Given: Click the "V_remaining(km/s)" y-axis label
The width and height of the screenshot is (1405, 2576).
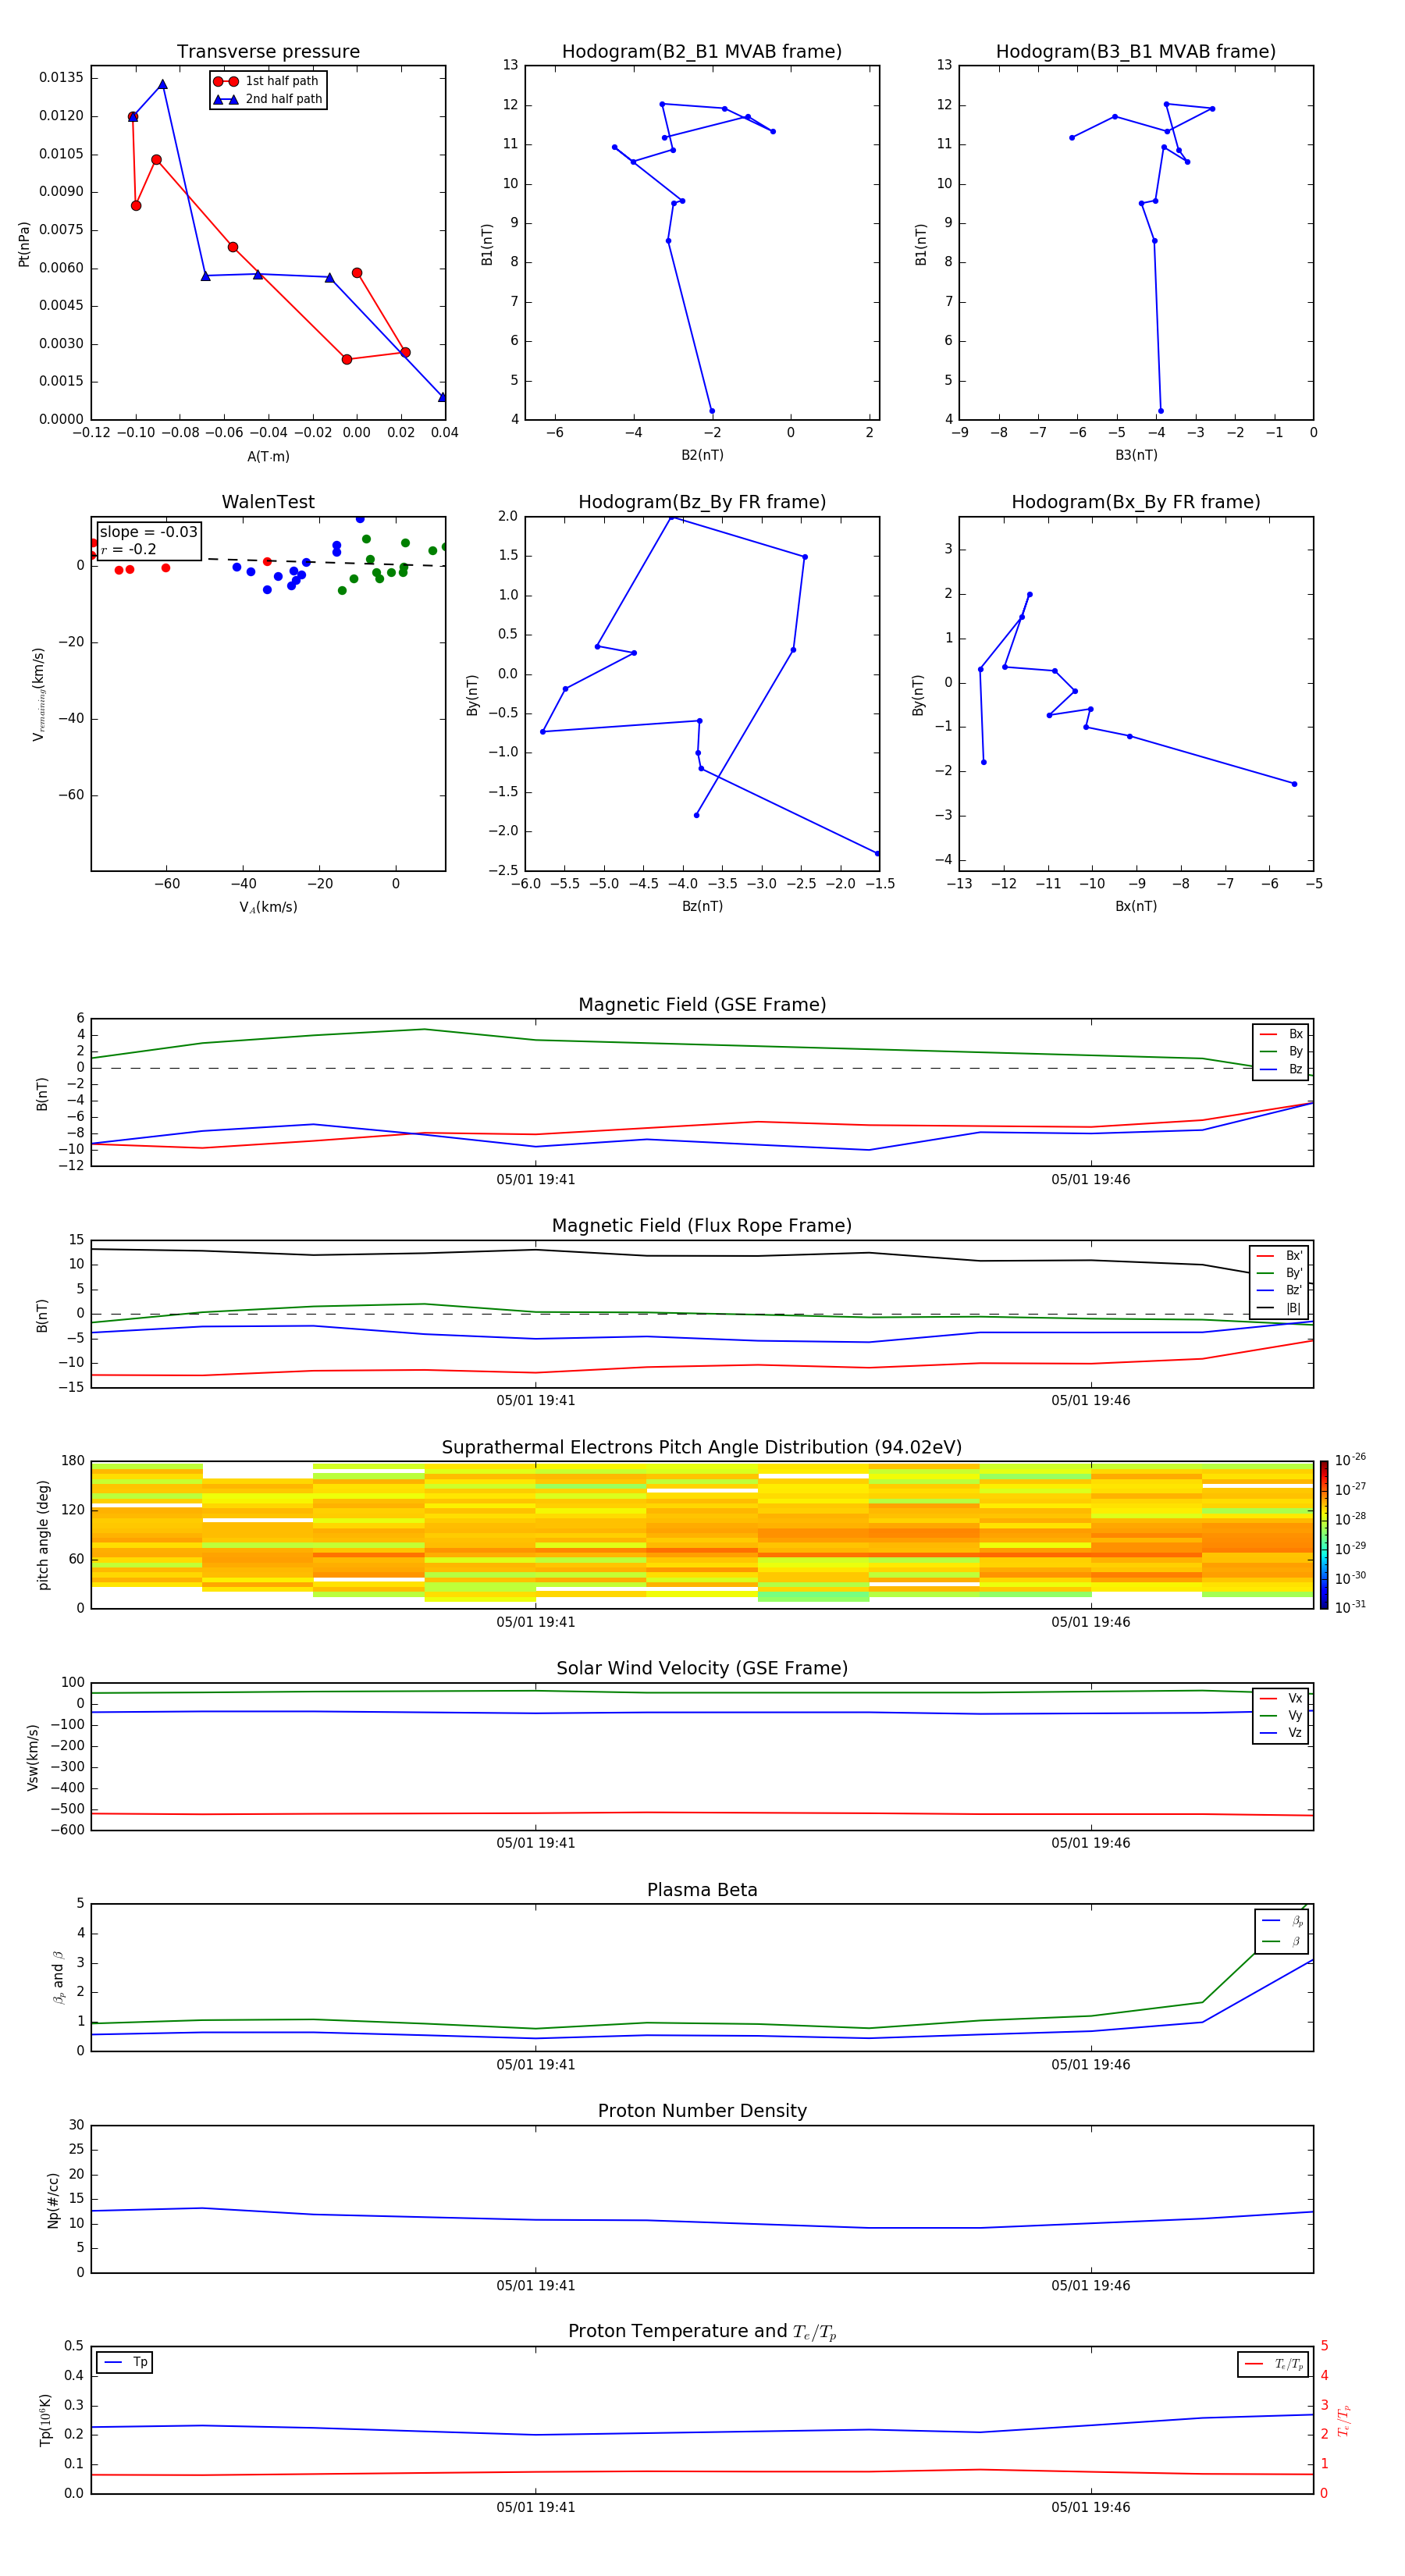Looking at the screenshot, I should pyautogui.click(x=39, y=694).
